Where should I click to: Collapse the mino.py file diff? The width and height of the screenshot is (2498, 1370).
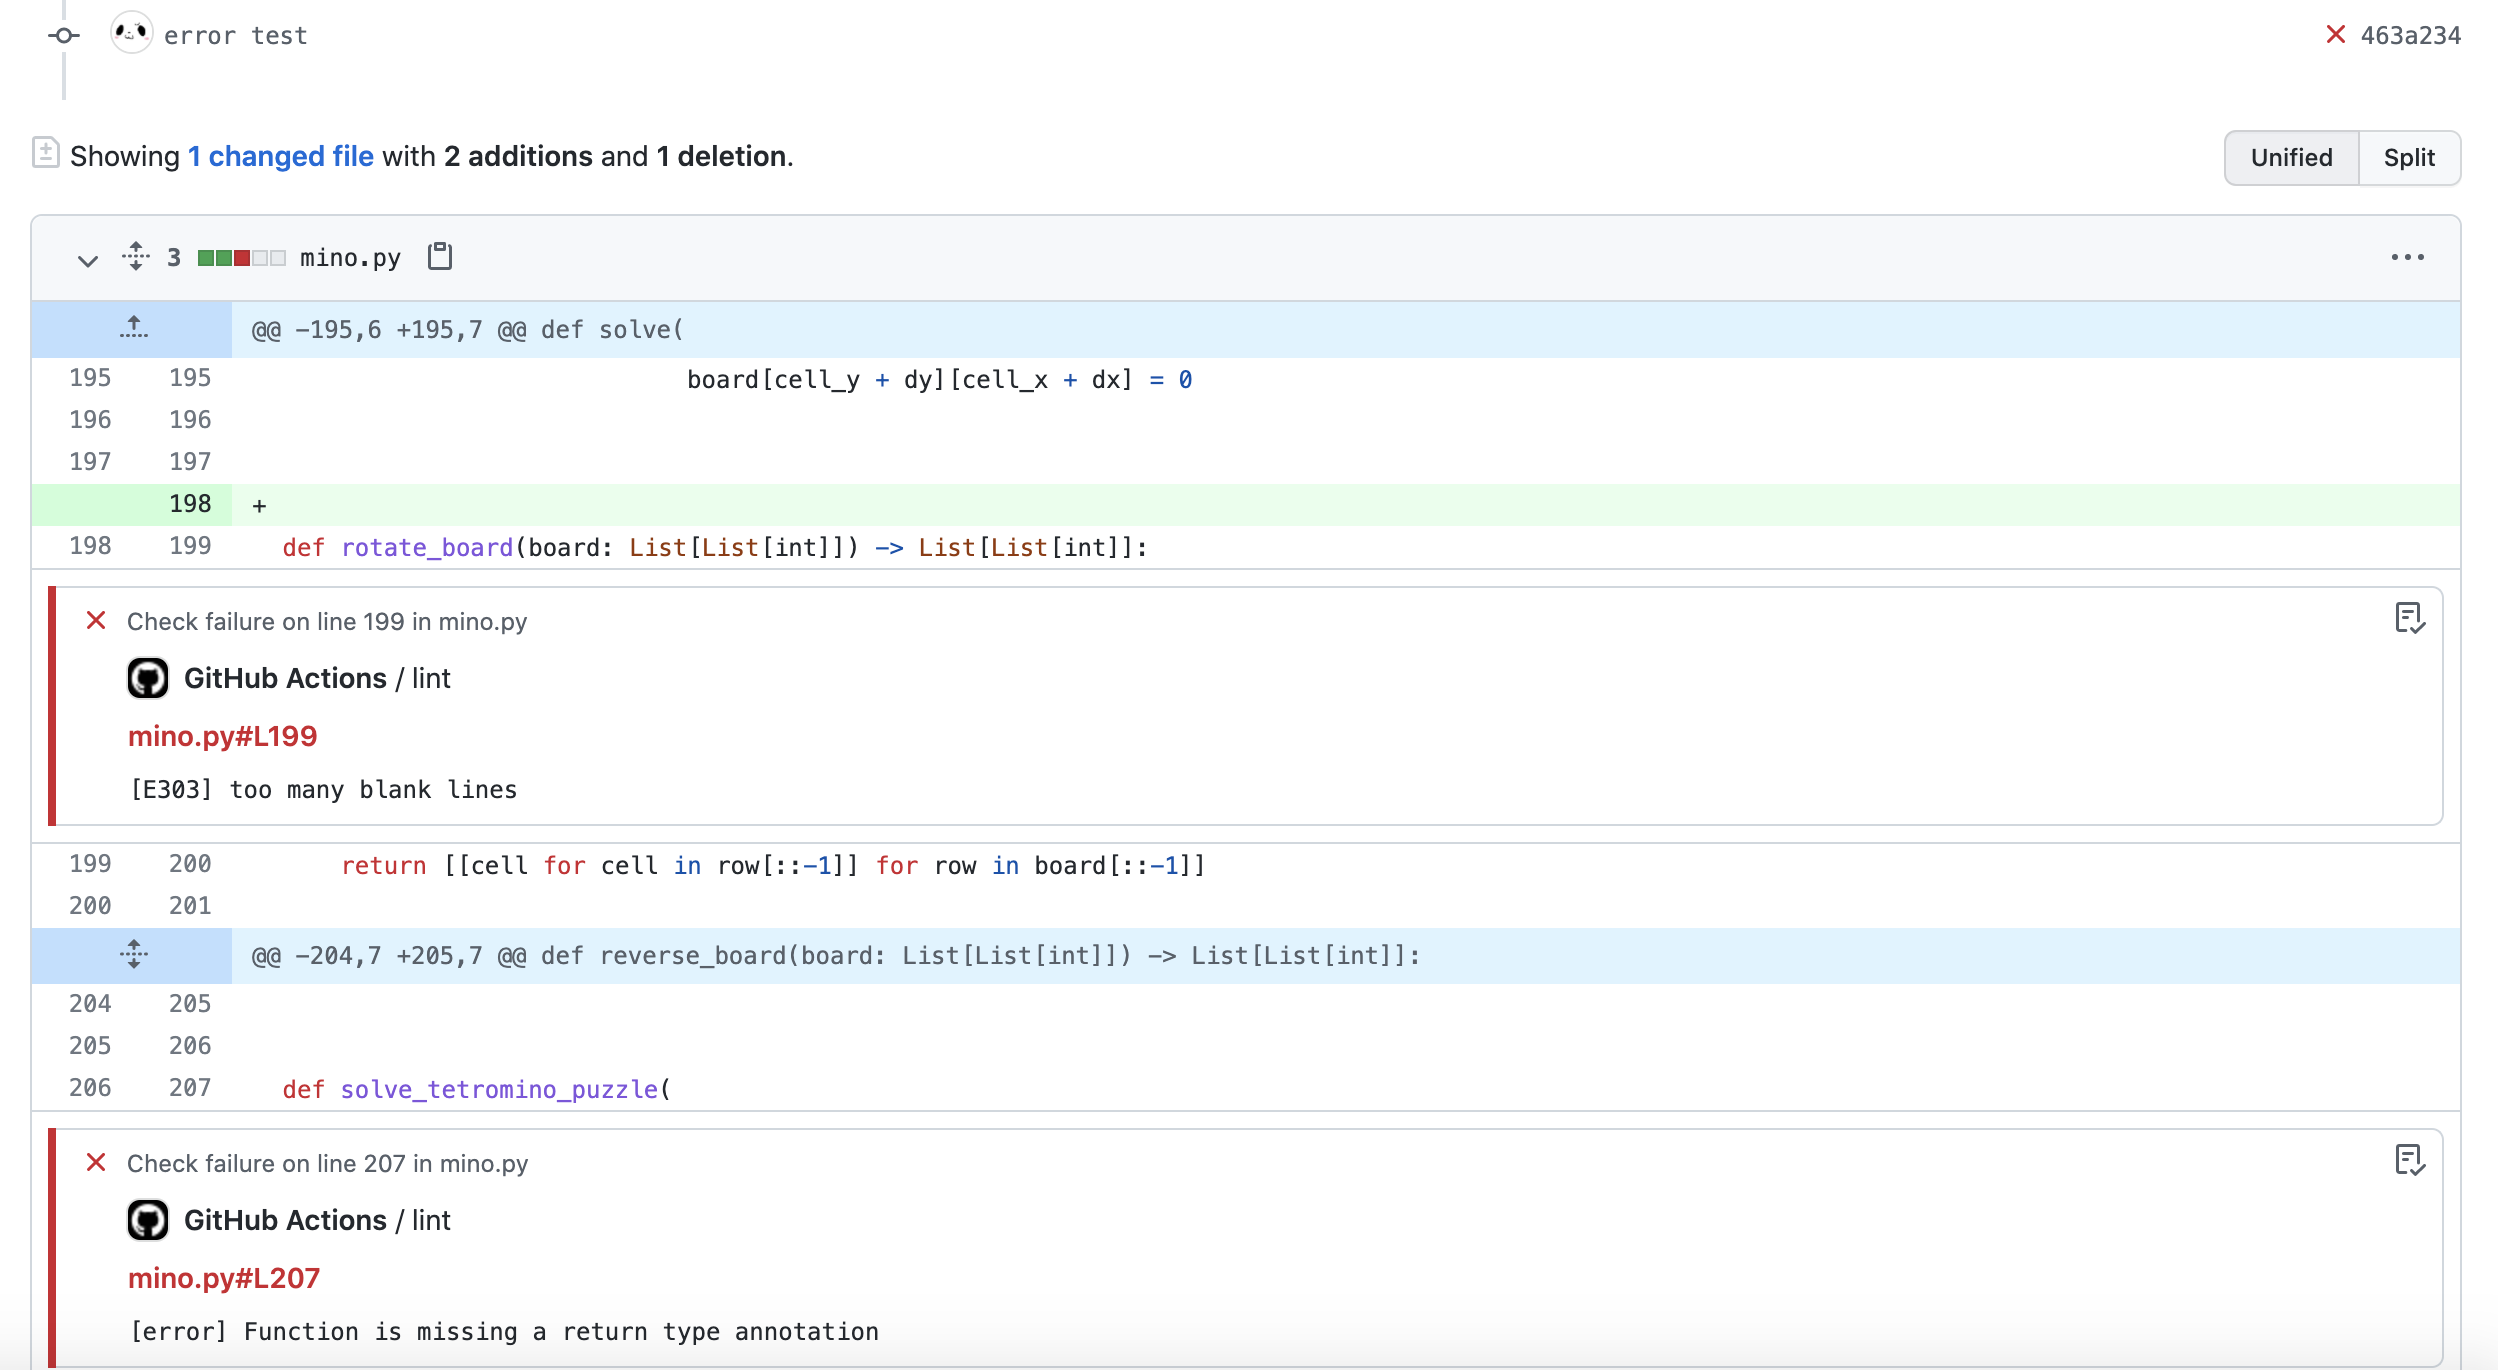88,259
